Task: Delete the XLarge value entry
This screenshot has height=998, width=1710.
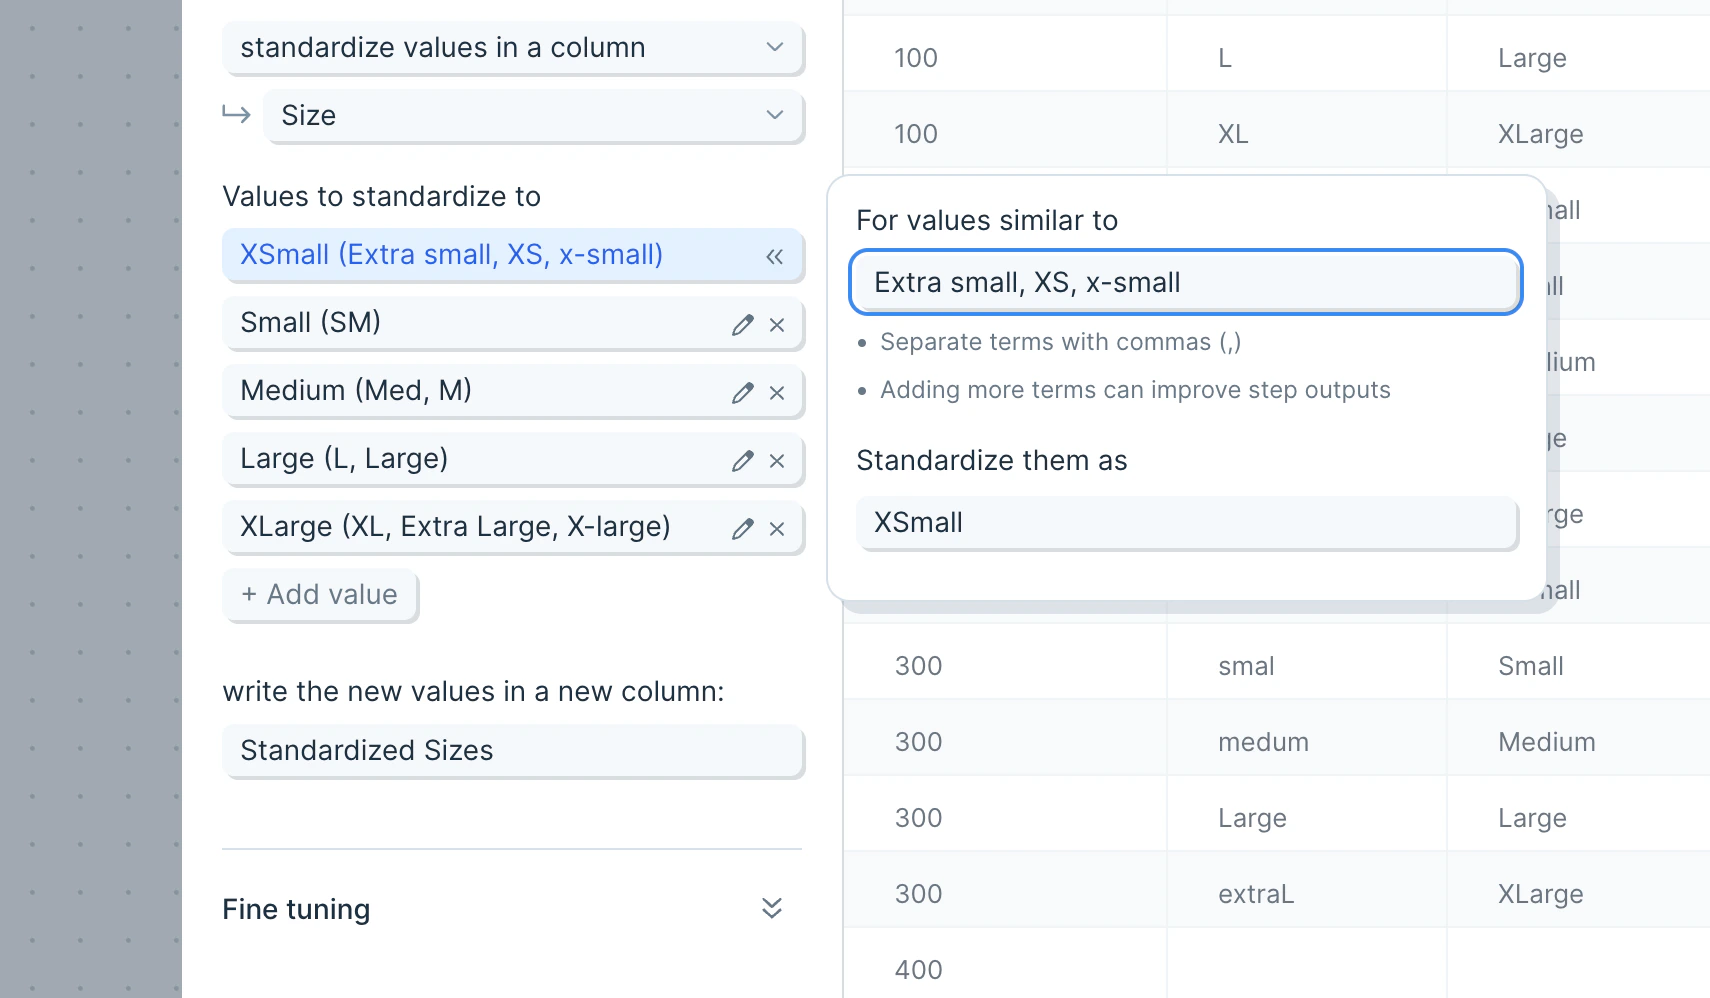Action: click(x=777, y=529)
